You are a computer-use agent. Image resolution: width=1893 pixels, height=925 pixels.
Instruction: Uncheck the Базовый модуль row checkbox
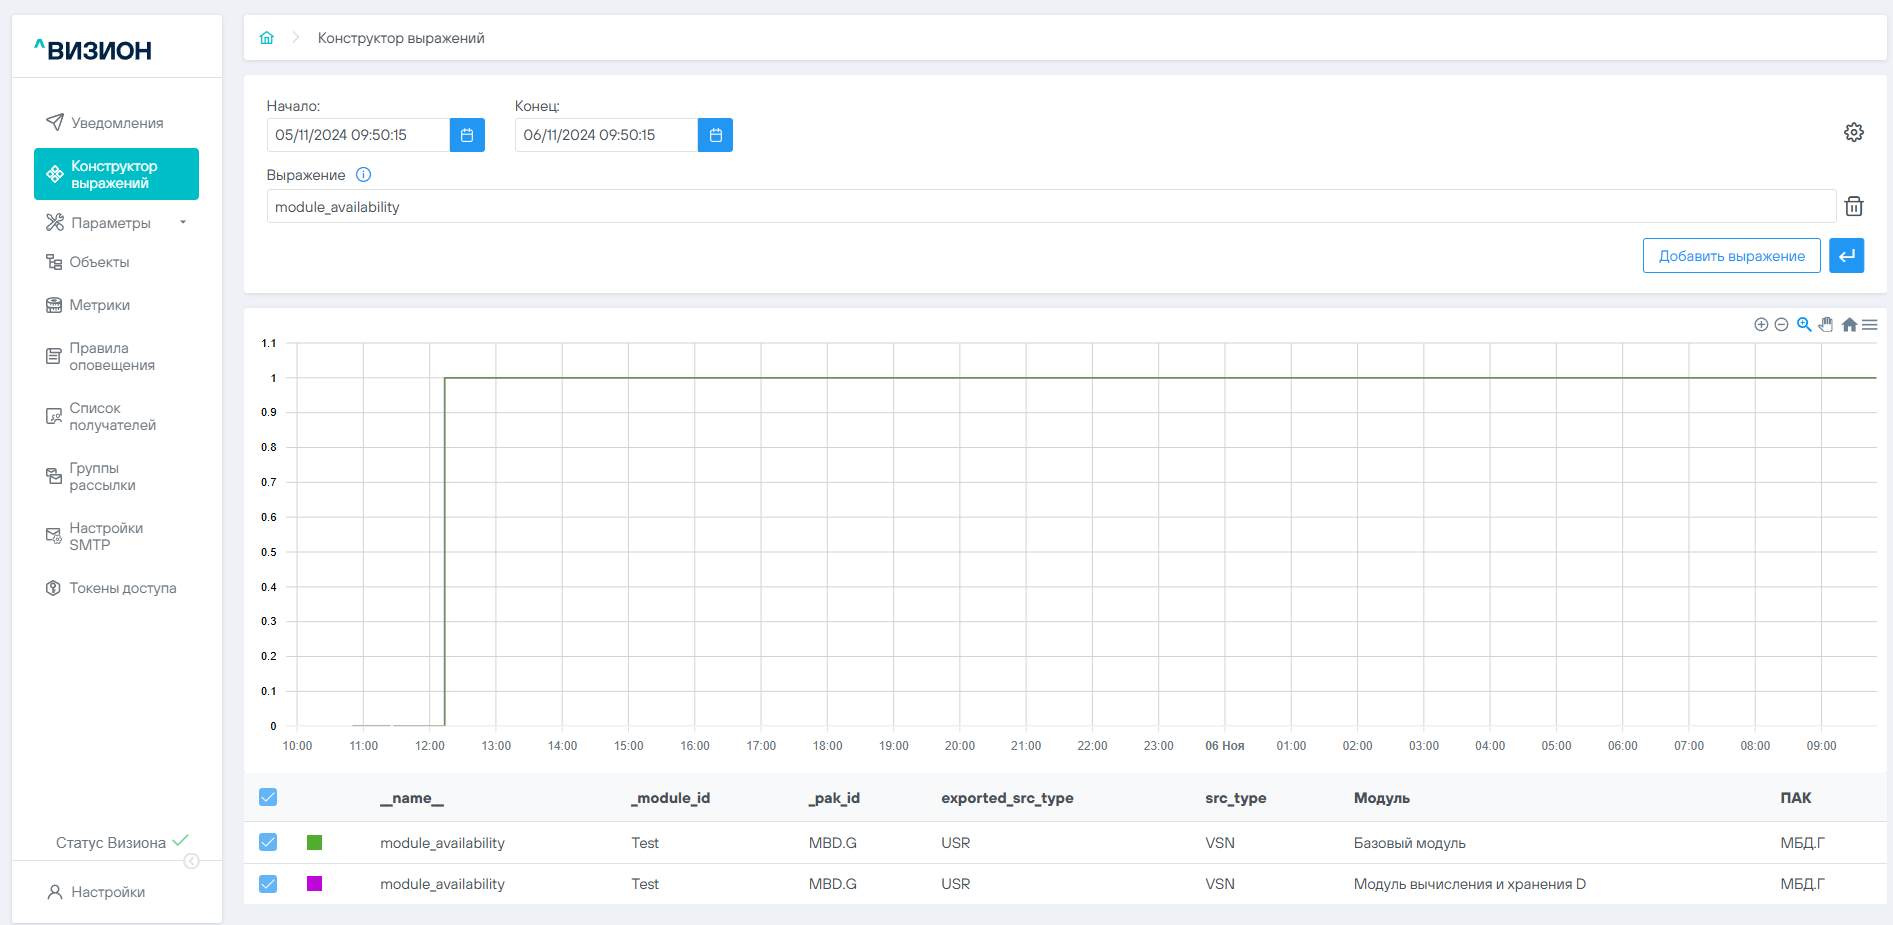point(268,843)
